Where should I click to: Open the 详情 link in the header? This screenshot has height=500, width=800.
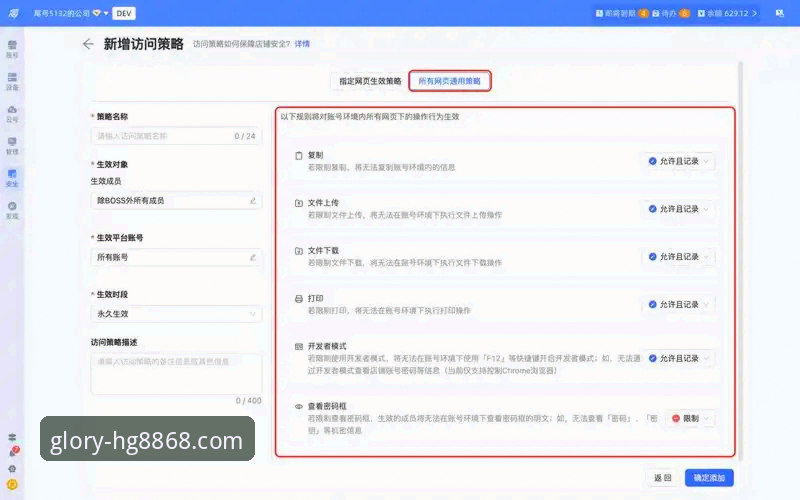tap(302, 44)
